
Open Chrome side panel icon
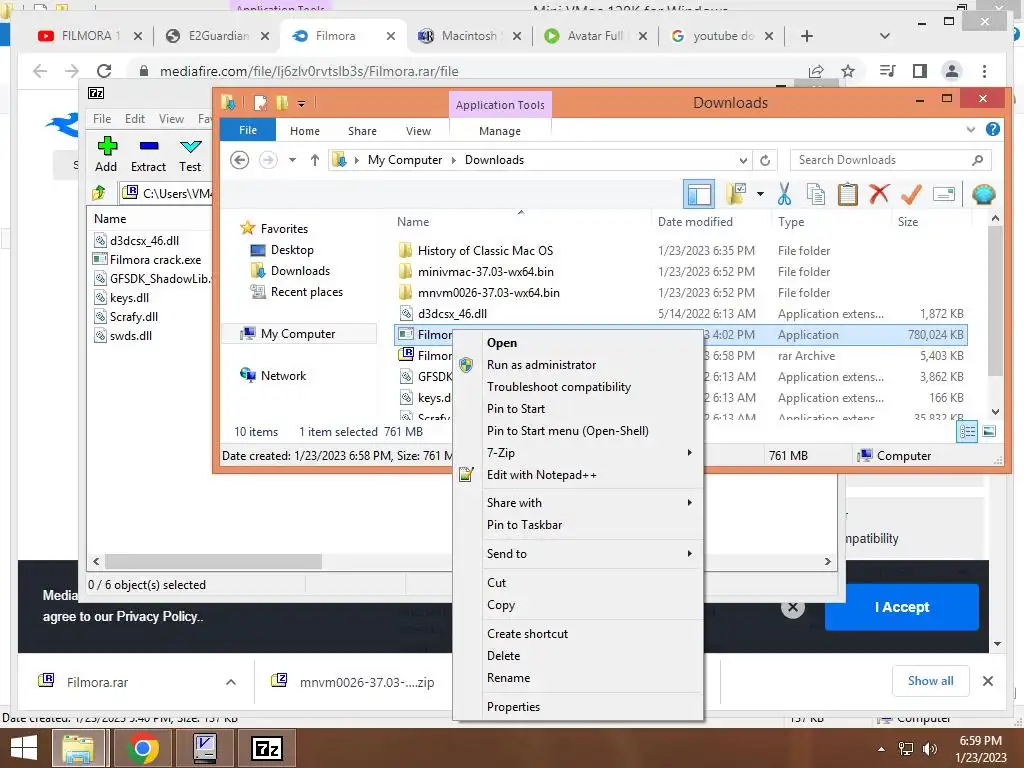pos(920,71)
